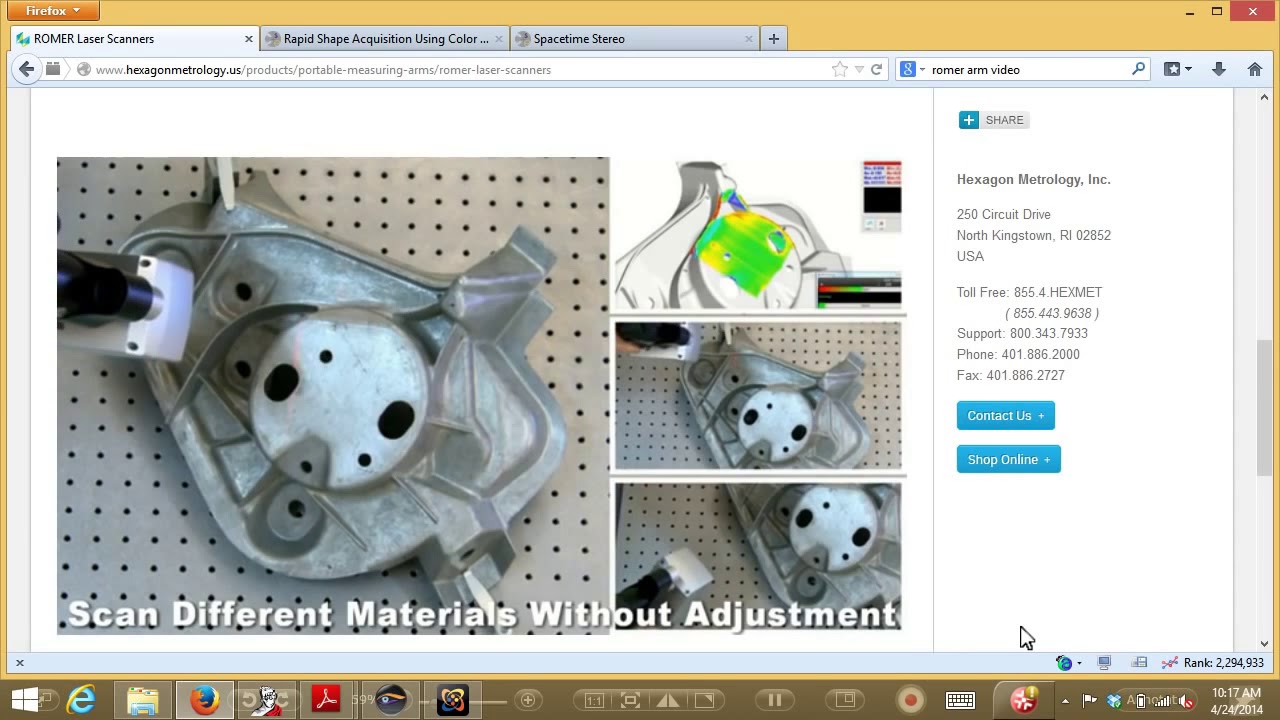
Task: Click the monitor icon in add-on bar
Action: tap(1104, 663)
